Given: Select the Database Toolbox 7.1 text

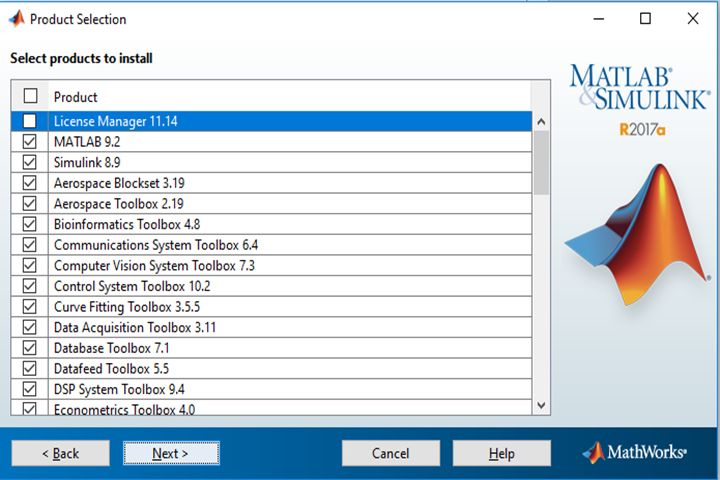Looking at the screenshot, I should pos(112,348).
